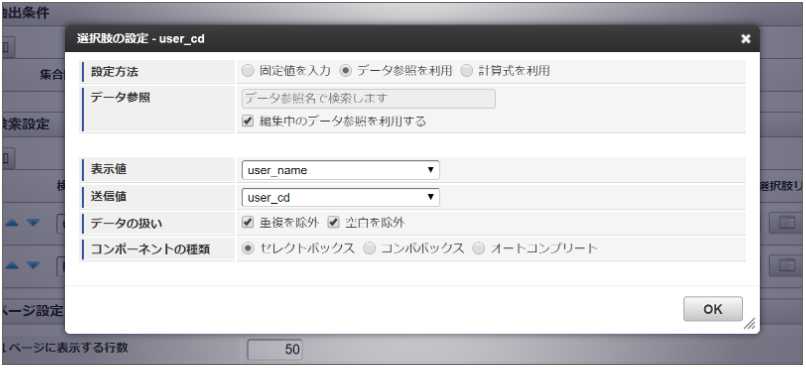Click the dialog title 選択肢の設定 - user_cd

pyautogui.click(x=140, y=39)
